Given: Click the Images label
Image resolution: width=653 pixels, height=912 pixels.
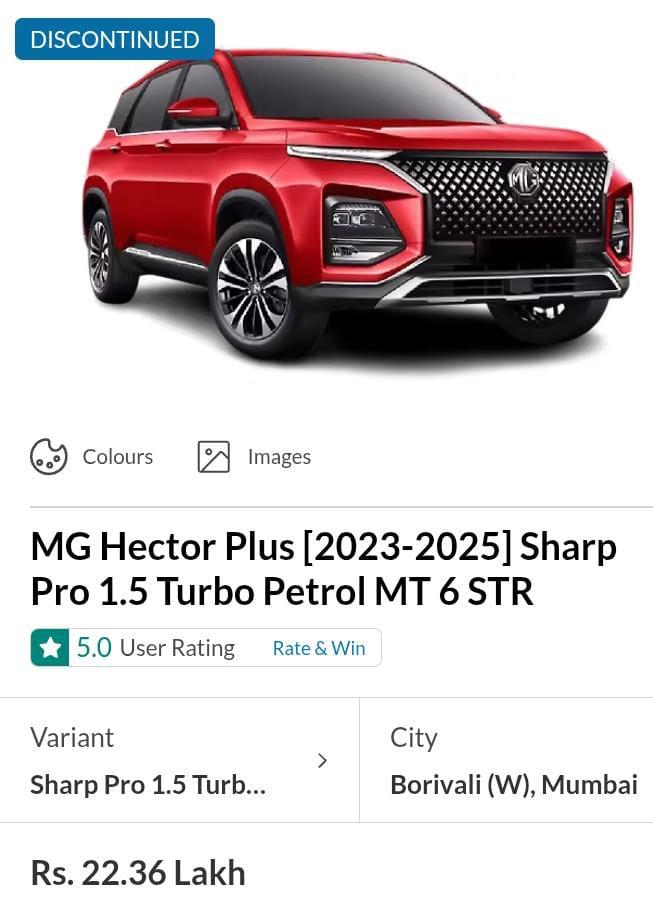Looking at the screenshot, I should click(279, 457).
